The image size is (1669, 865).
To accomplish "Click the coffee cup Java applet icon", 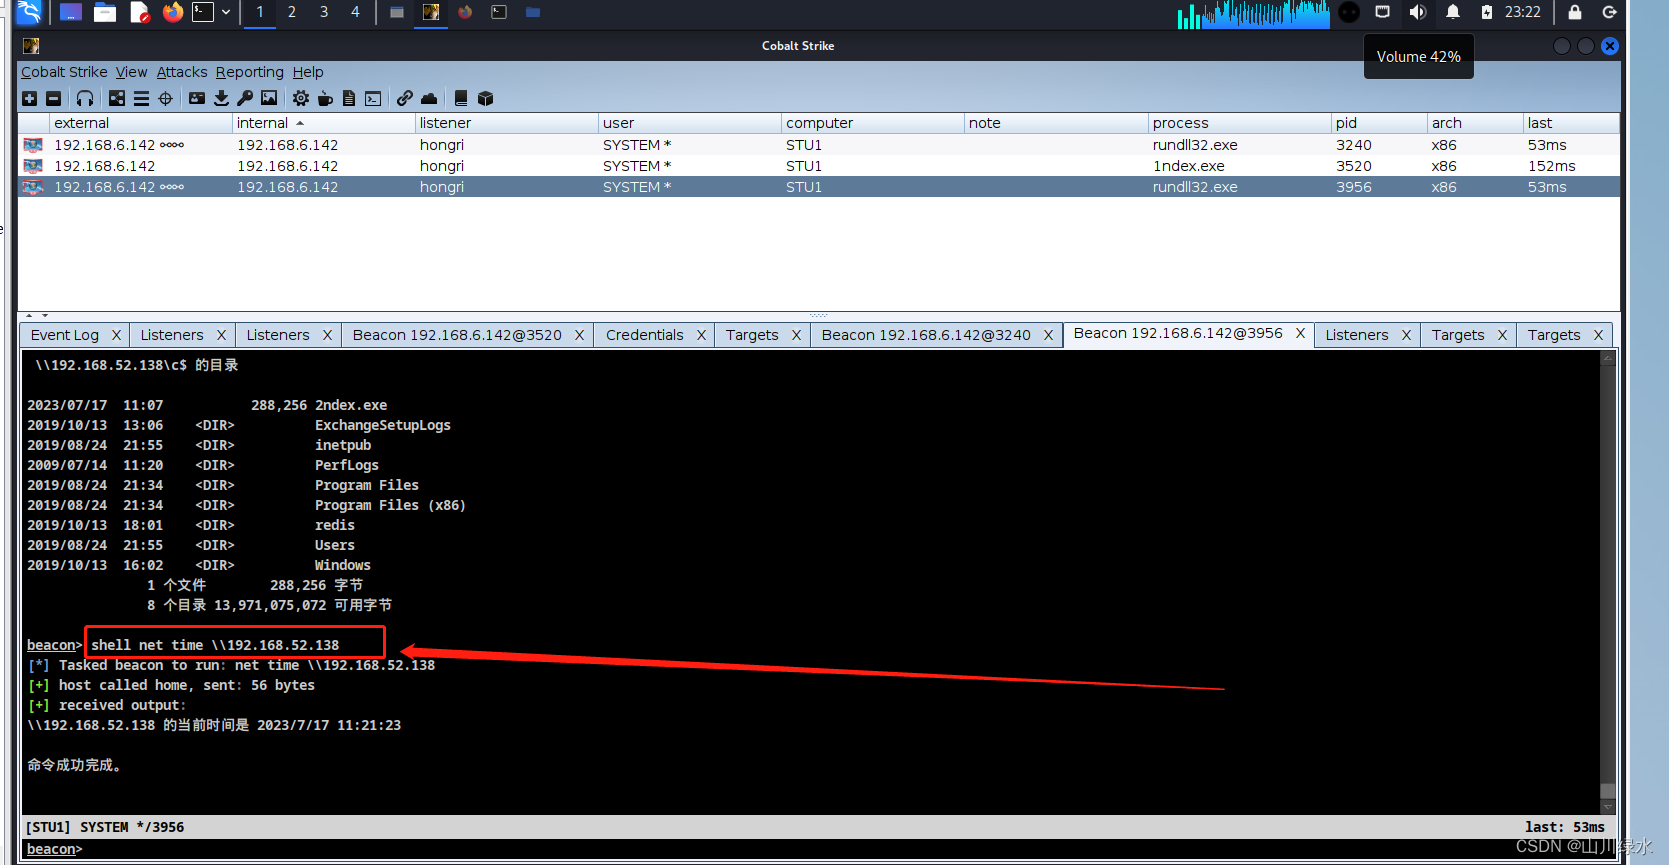I will pos(325,98).
